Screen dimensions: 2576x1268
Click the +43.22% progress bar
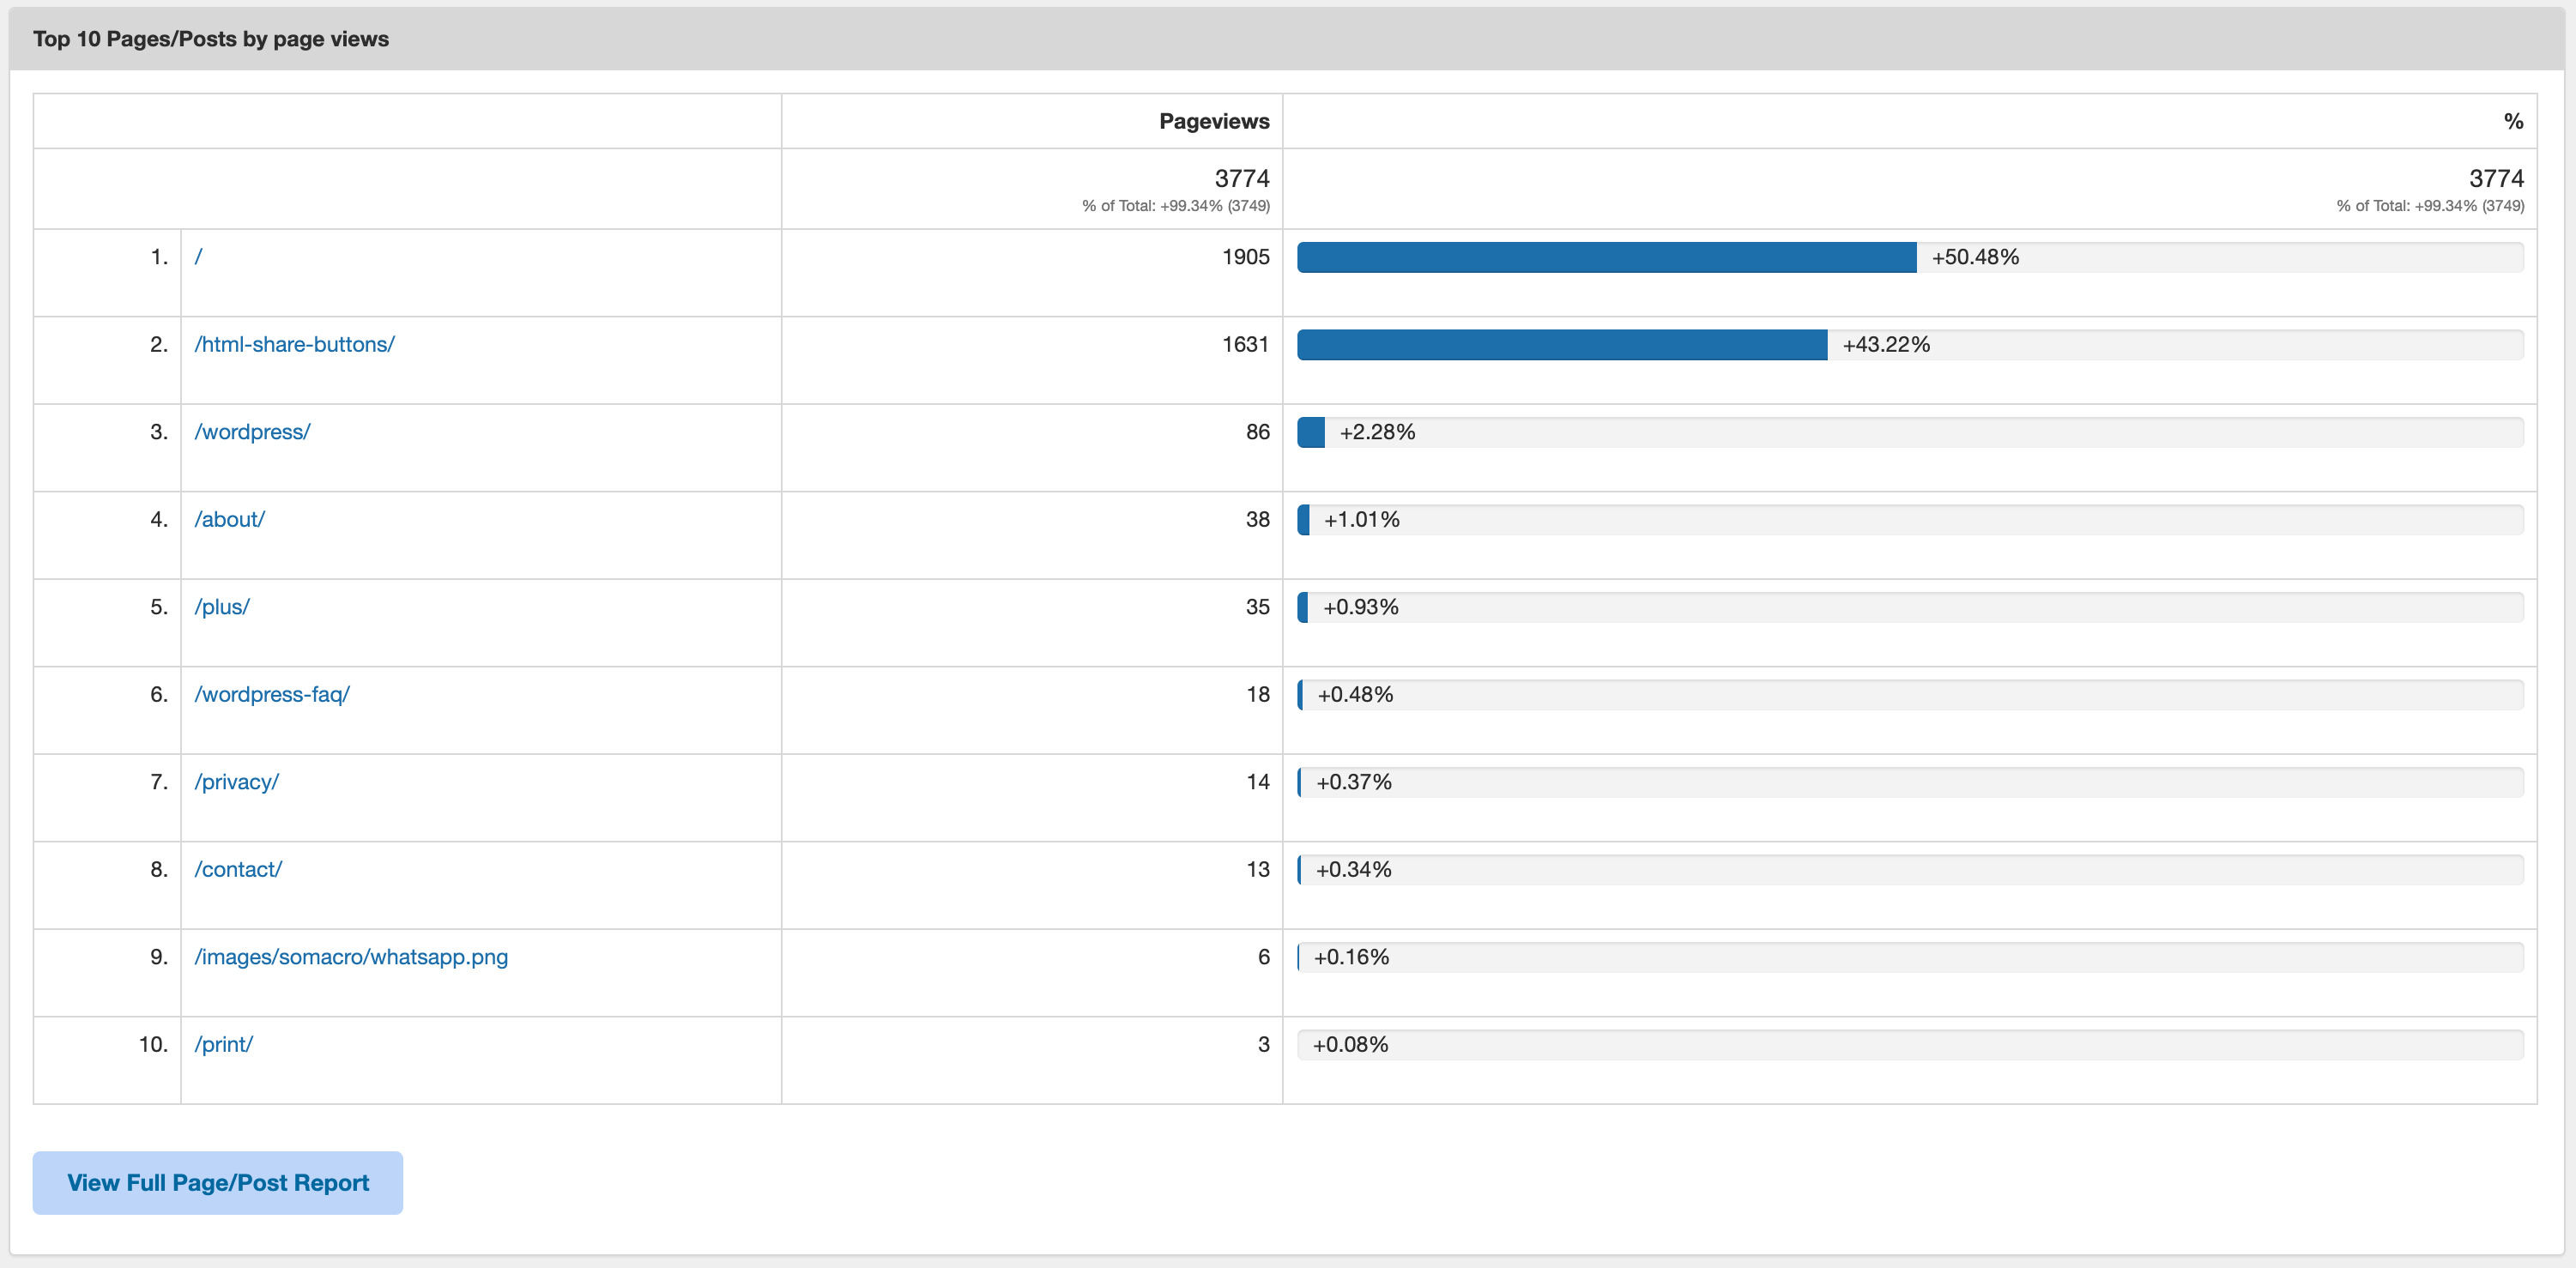coord(1910,344)
